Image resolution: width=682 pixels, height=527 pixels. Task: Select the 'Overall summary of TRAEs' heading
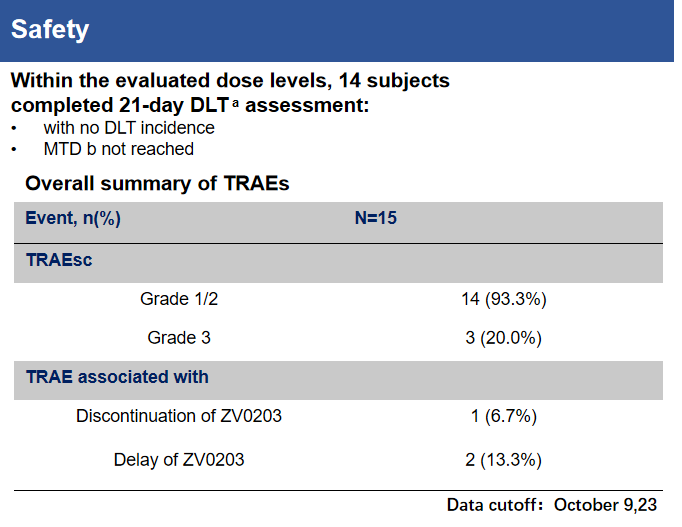(157, 184)
